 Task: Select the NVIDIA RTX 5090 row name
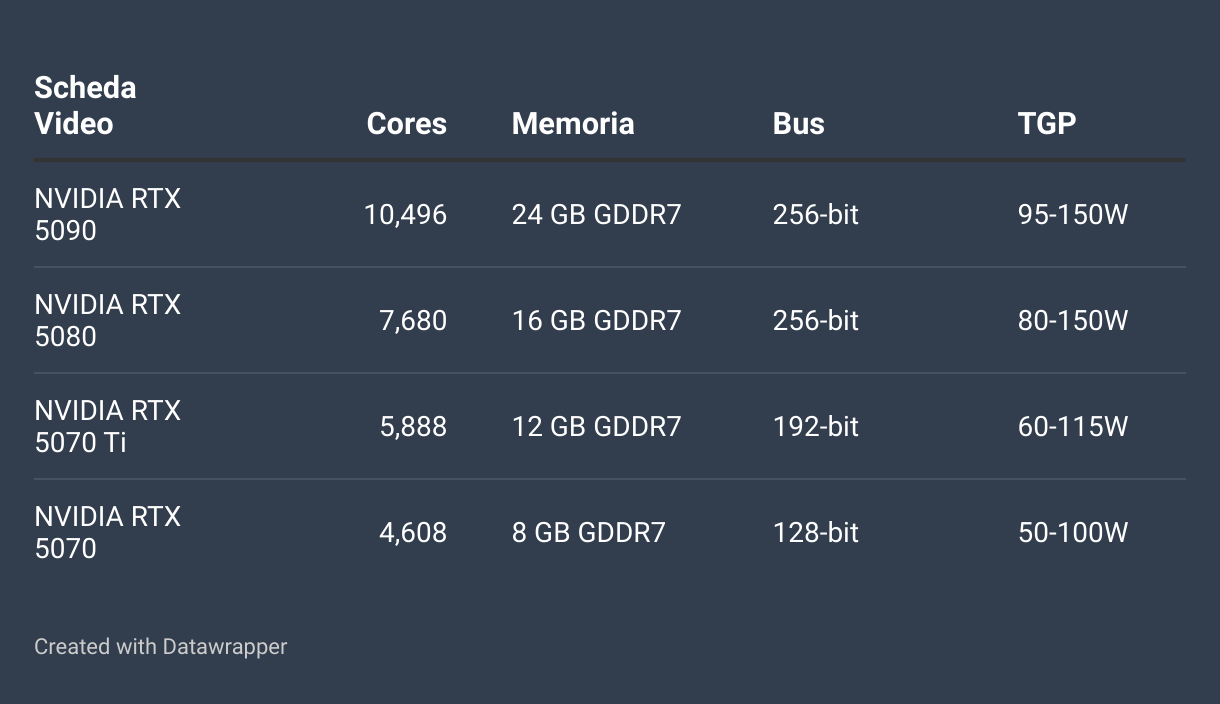(x=108, y=214)
